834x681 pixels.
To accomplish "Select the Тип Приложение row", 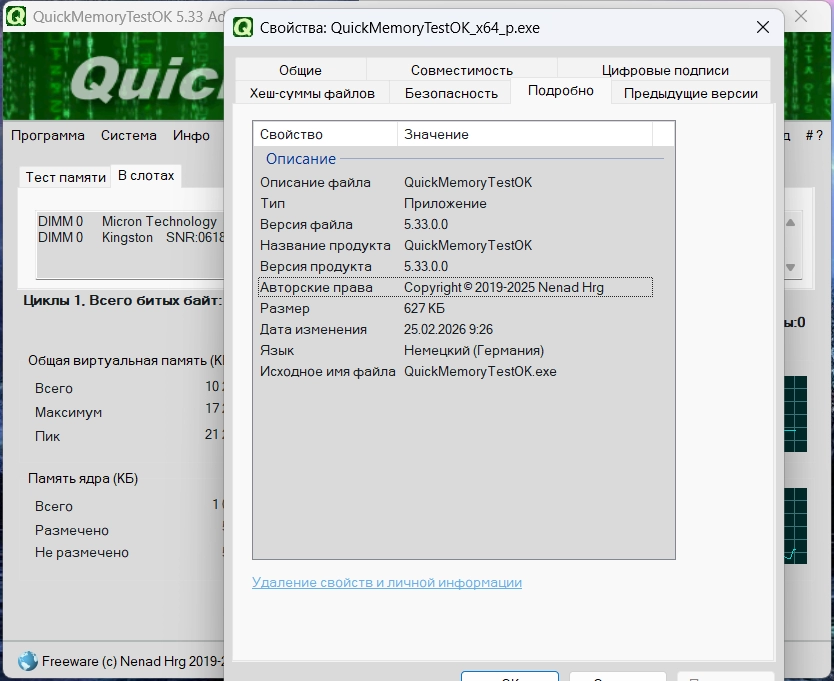I will pyautogui.click(x=455, y=204).
